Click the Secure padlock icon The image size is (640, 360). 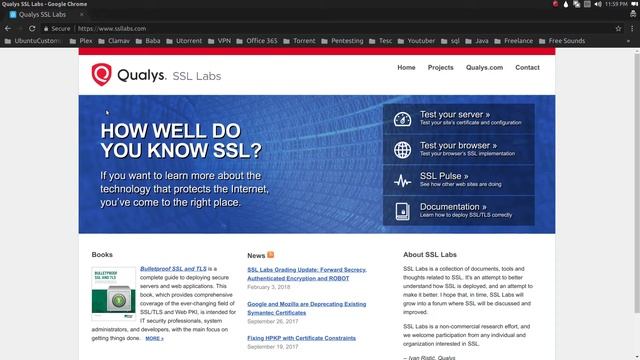pyautogui.click(x=46, y=29)
